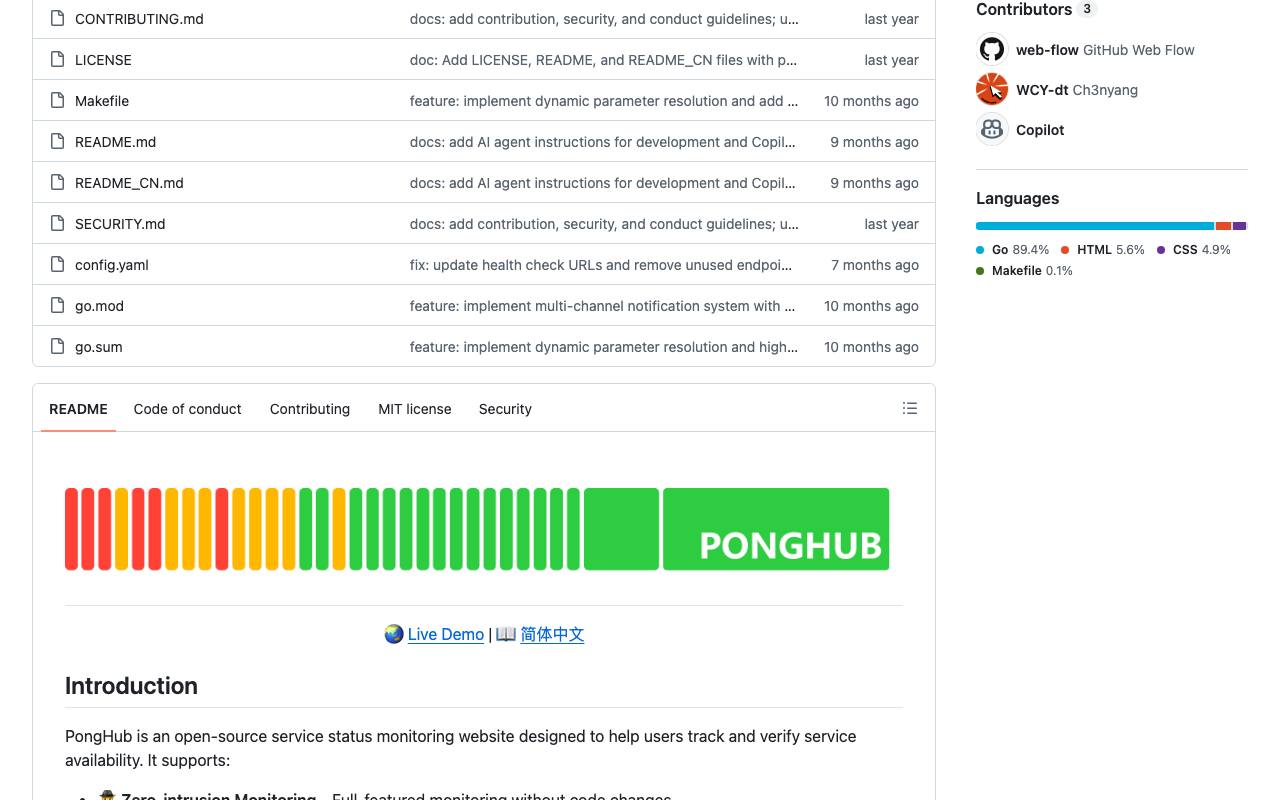The height and width of the screenshot is (800, 1280).
Task: Open the README_CN.md file
Action: coord(129,183)
